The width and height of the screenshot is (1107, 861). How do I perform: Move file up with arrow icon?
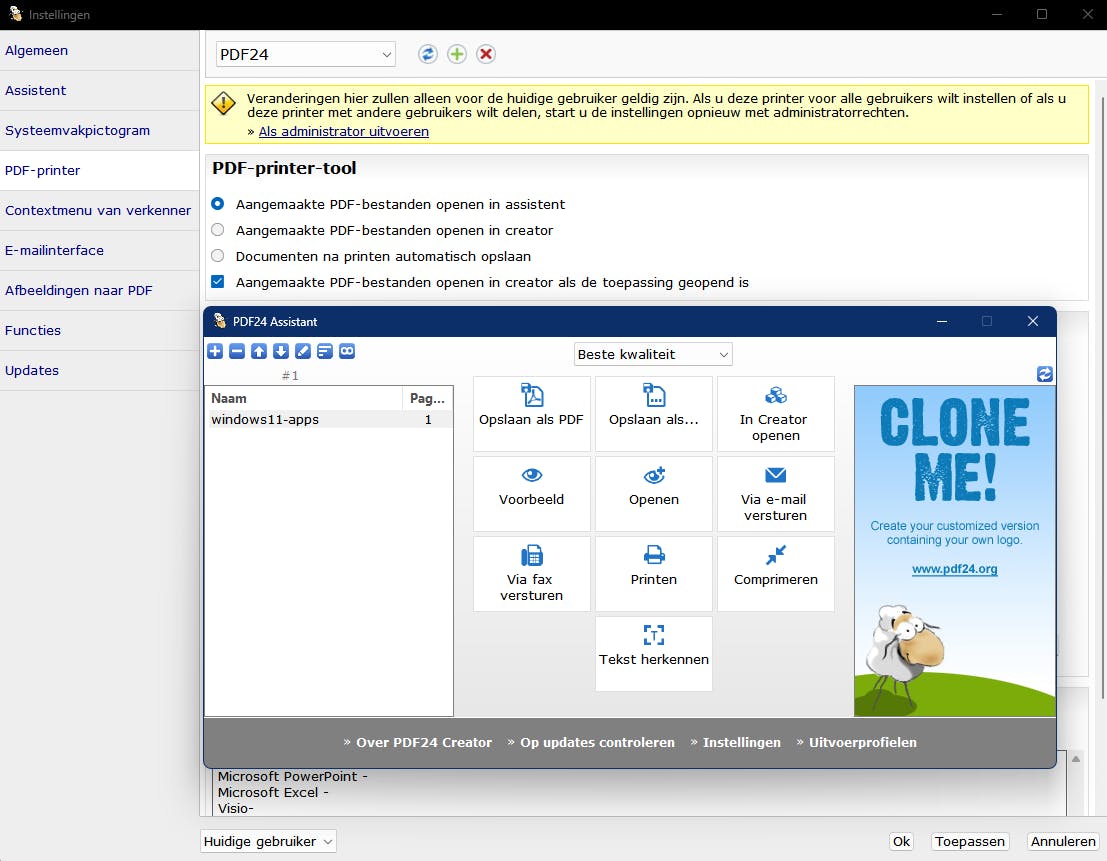[259, 351]
